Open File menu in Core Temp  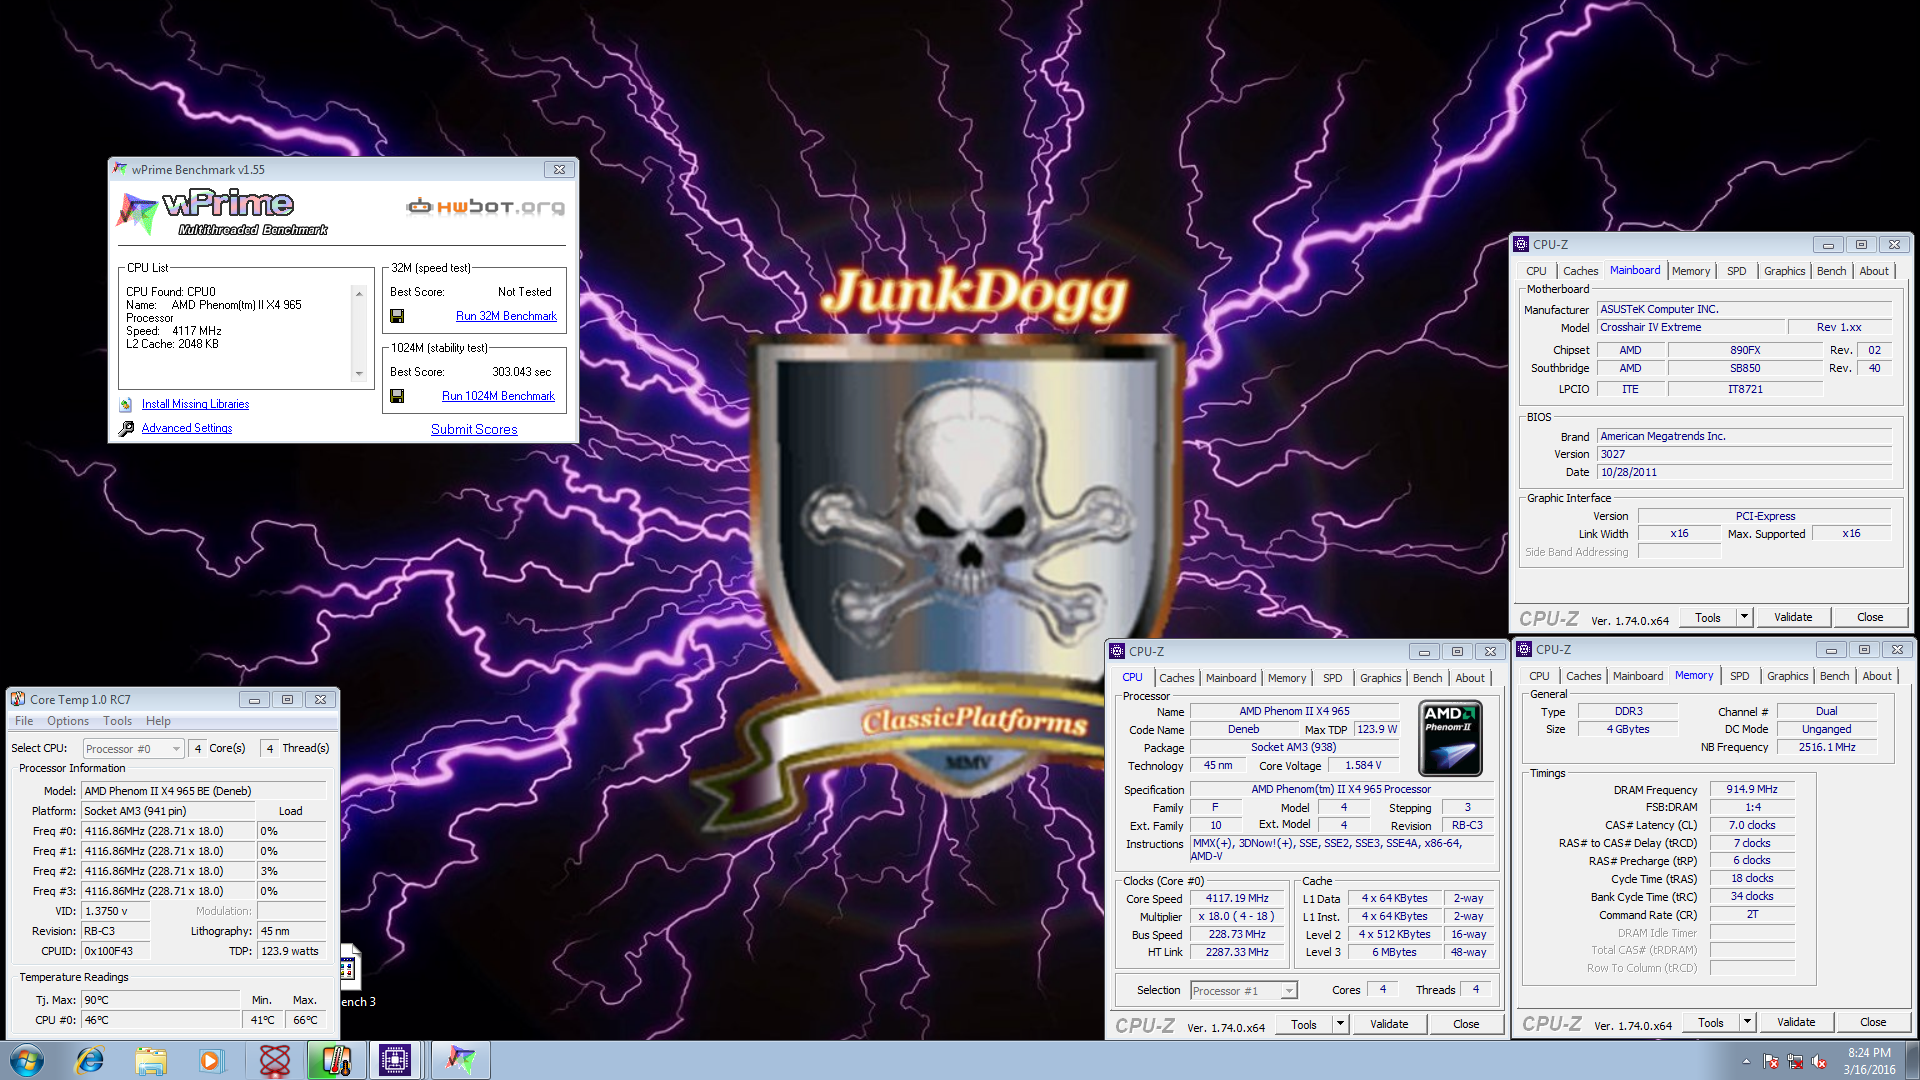coord(24,721)
